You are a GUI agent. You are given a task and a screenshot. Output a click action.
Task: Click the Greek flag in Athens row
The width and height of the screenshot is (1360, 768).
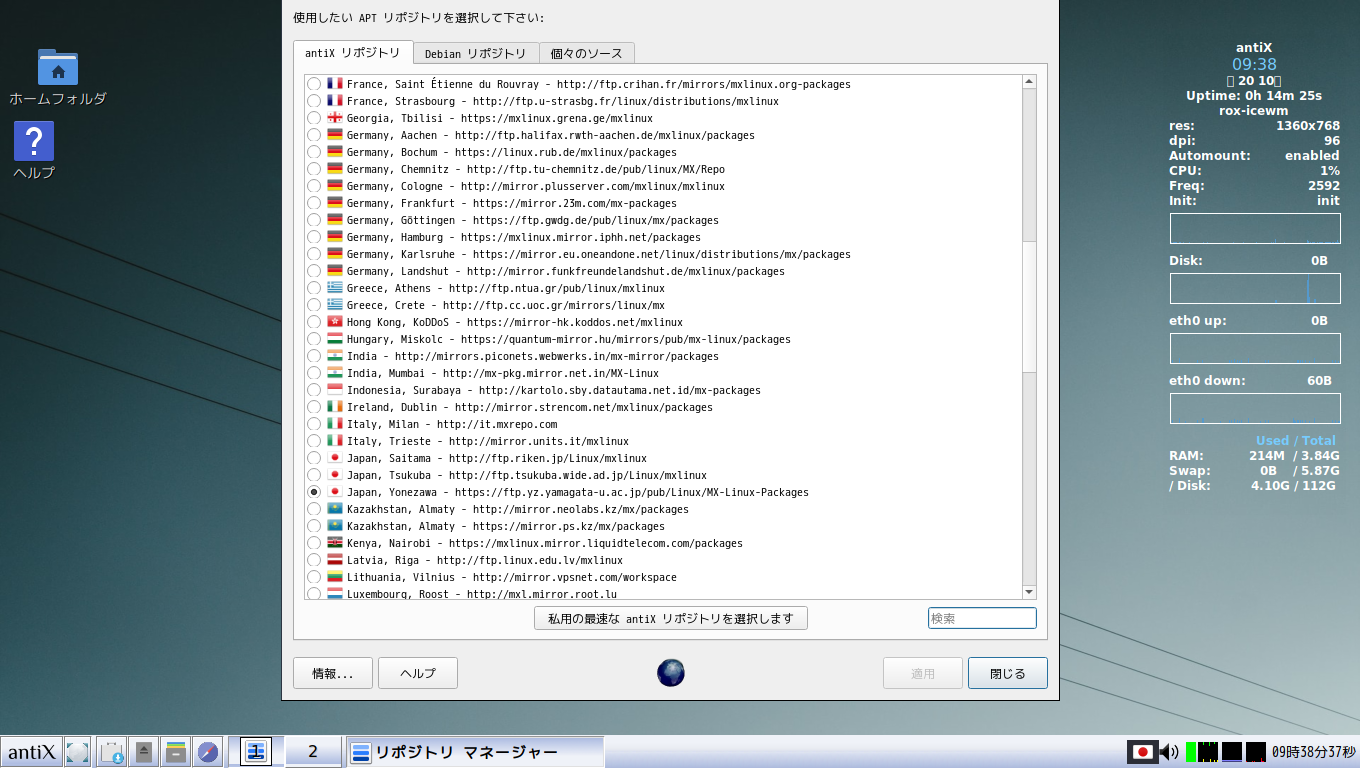click(x=335, y=288)
